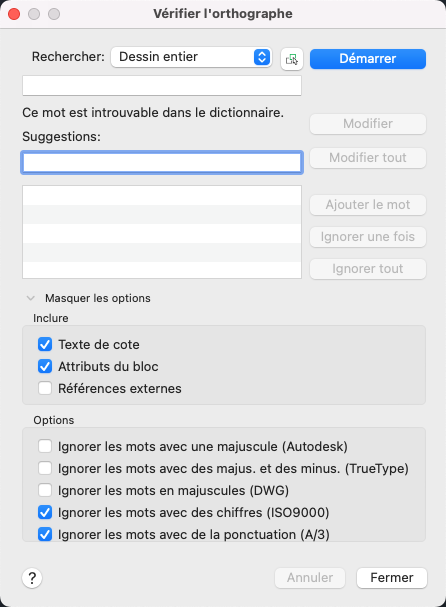Click the select objects icon button

(292, 59)
